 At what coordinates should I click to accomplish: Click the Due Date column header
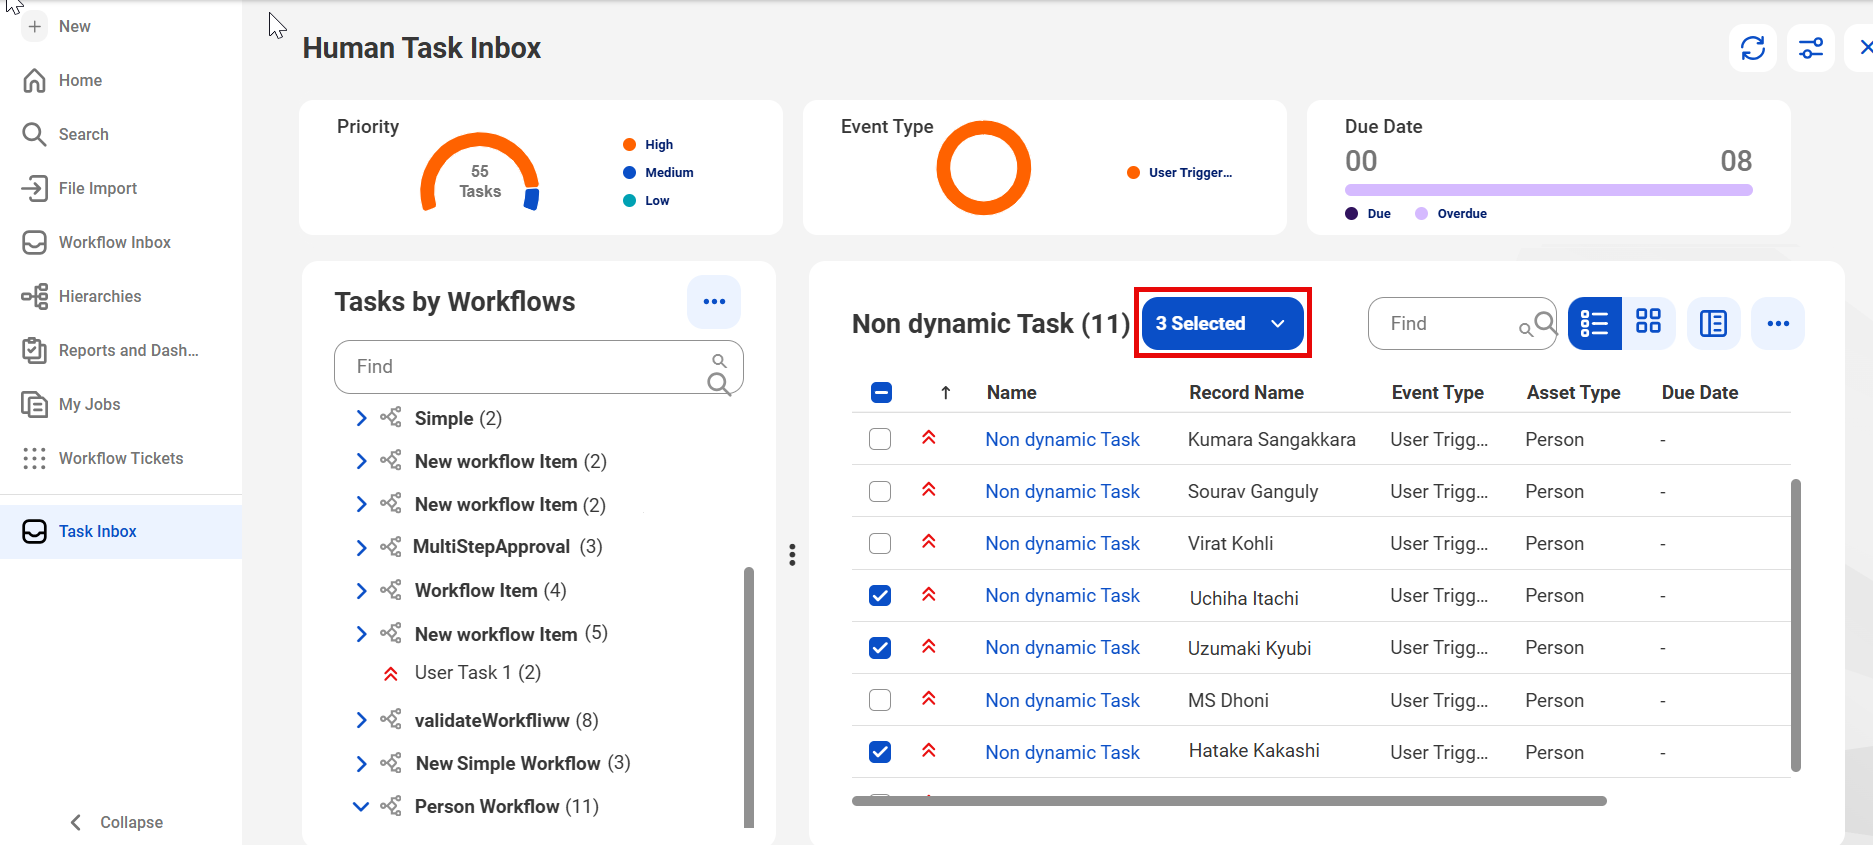point(1700,393)
